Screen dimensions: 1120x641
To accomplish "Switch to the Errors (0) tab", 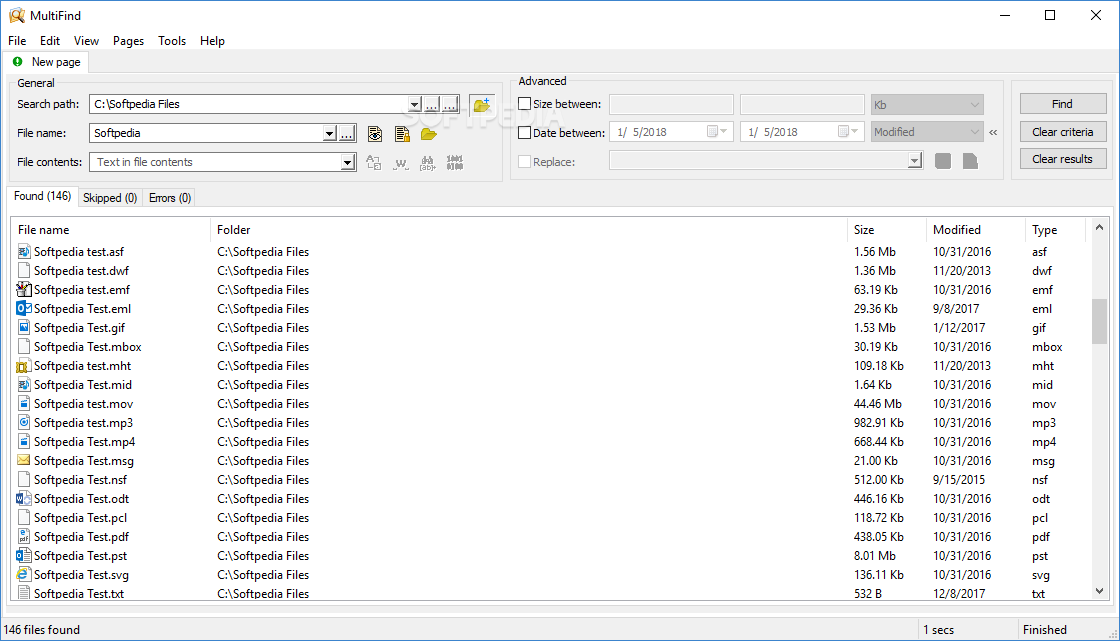I will coord(170,198).
